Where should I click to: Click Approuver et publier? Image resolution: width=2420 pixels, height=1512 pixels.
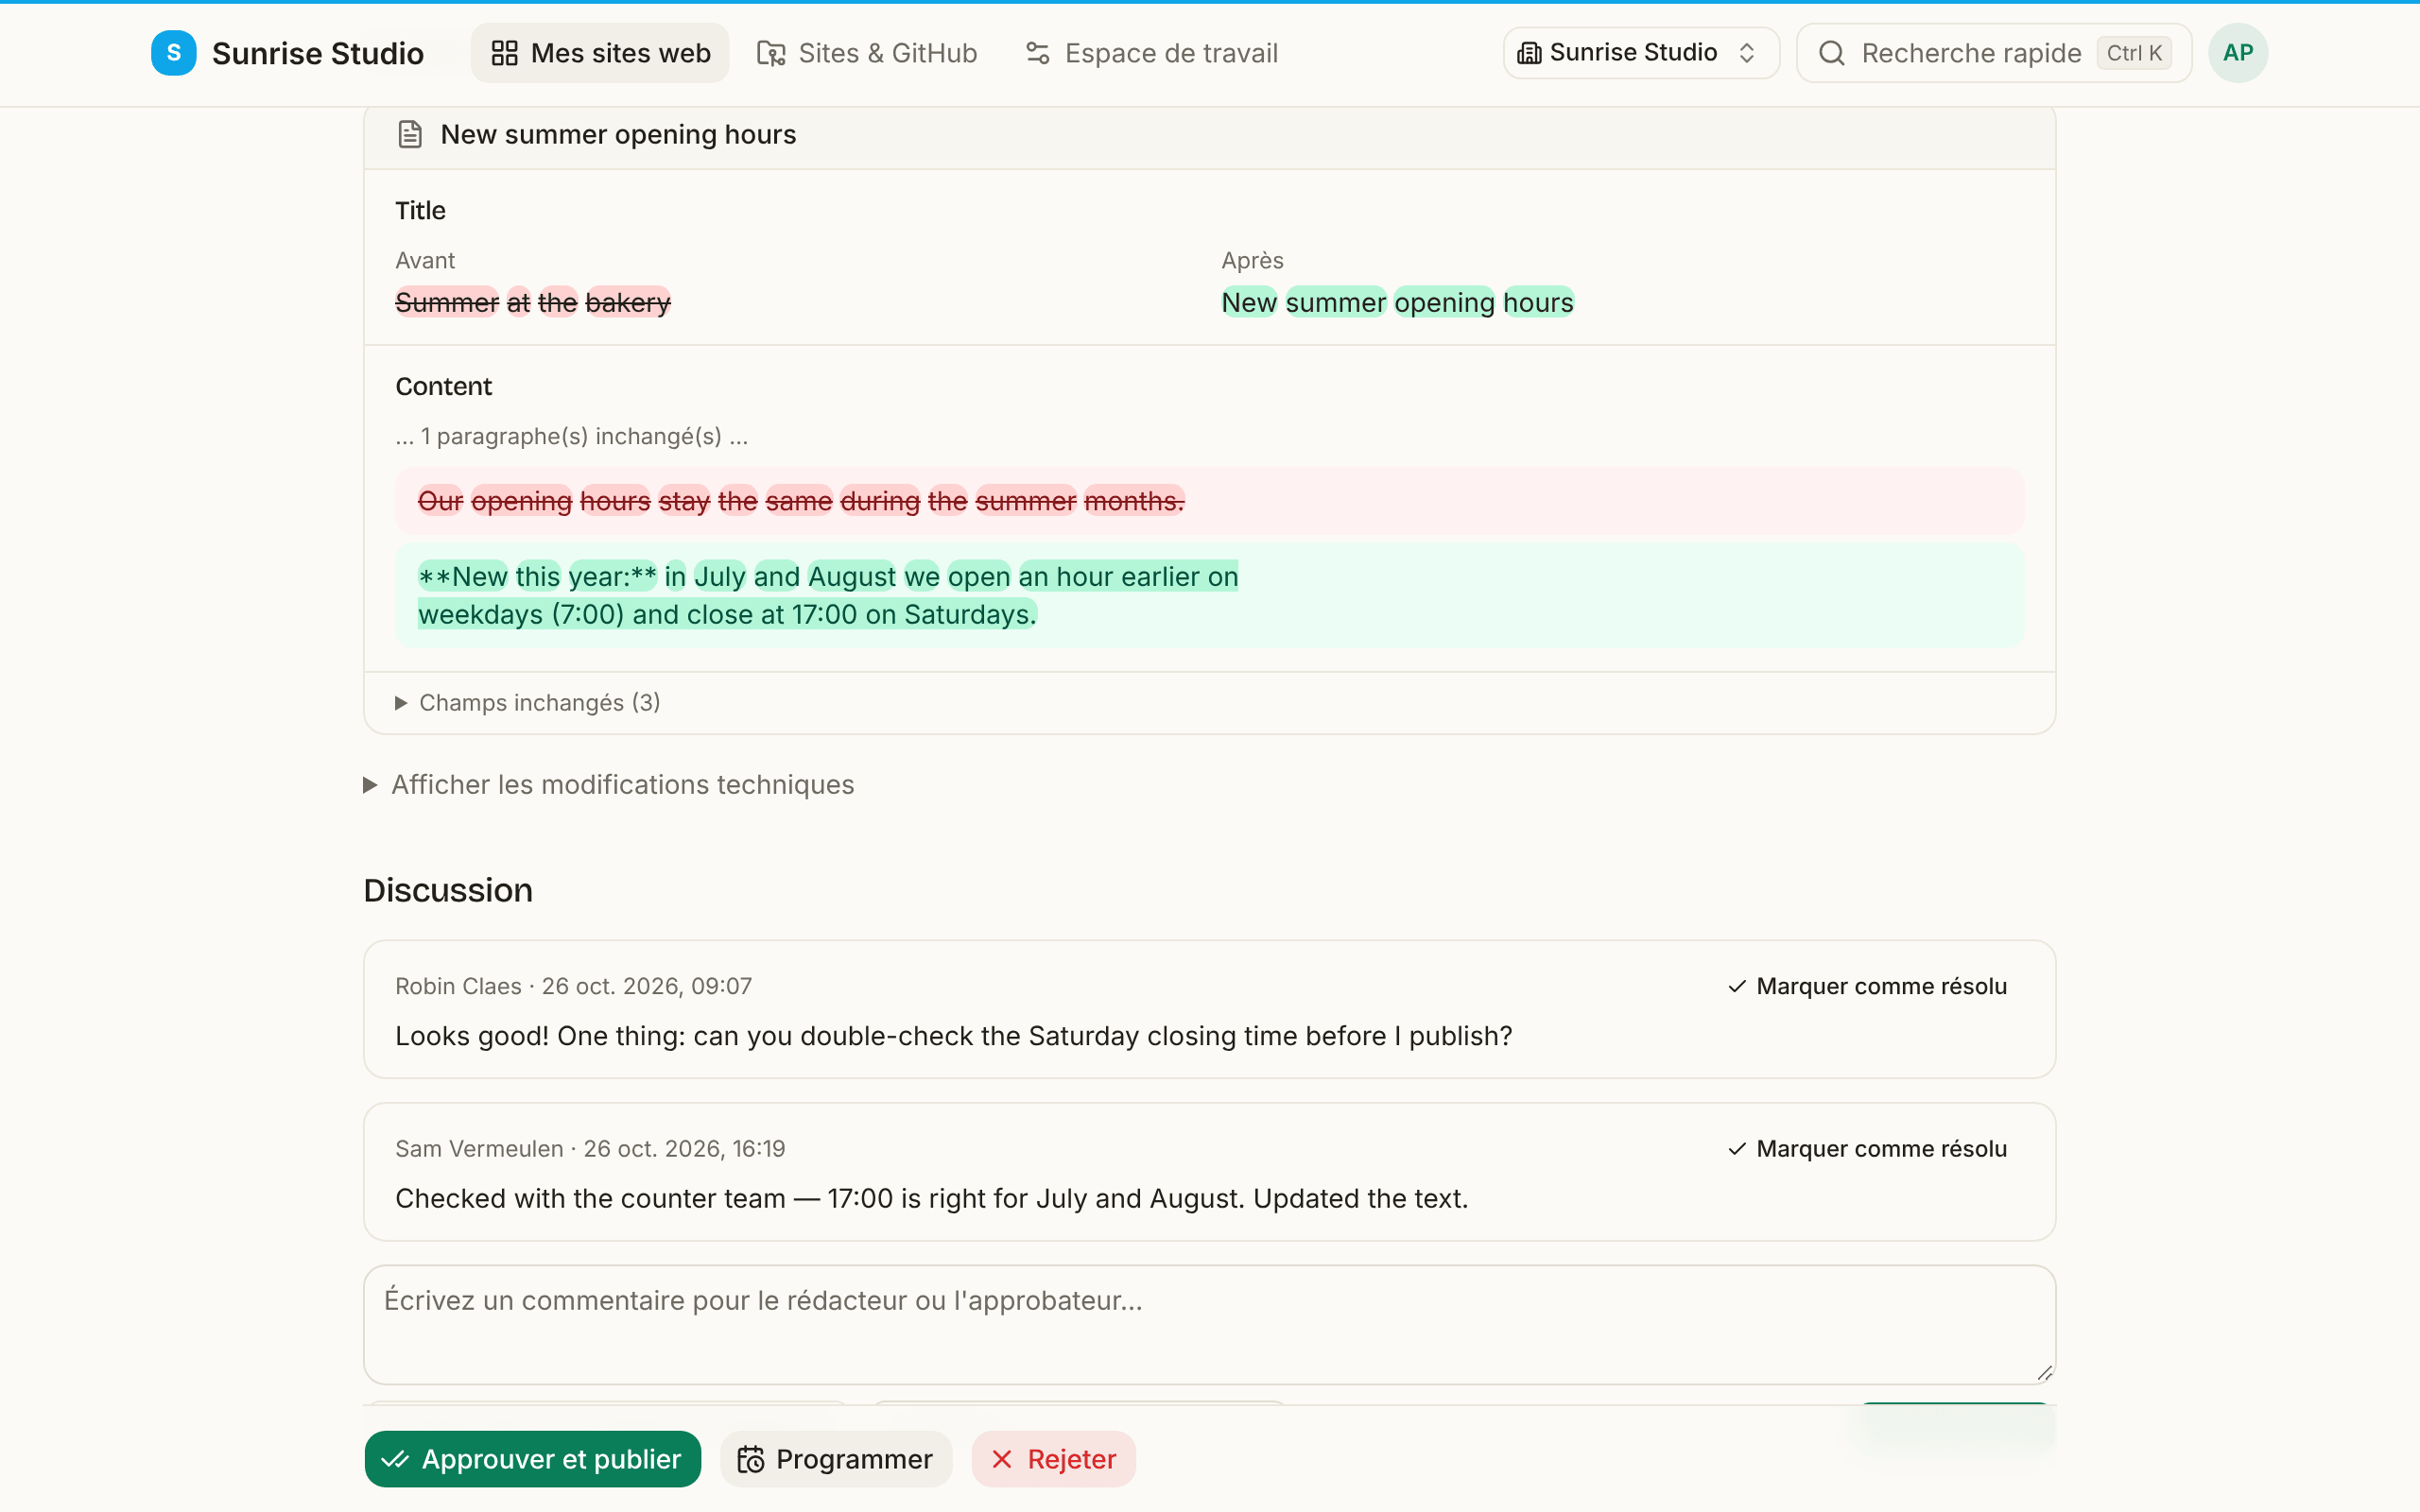point(533,1459)
